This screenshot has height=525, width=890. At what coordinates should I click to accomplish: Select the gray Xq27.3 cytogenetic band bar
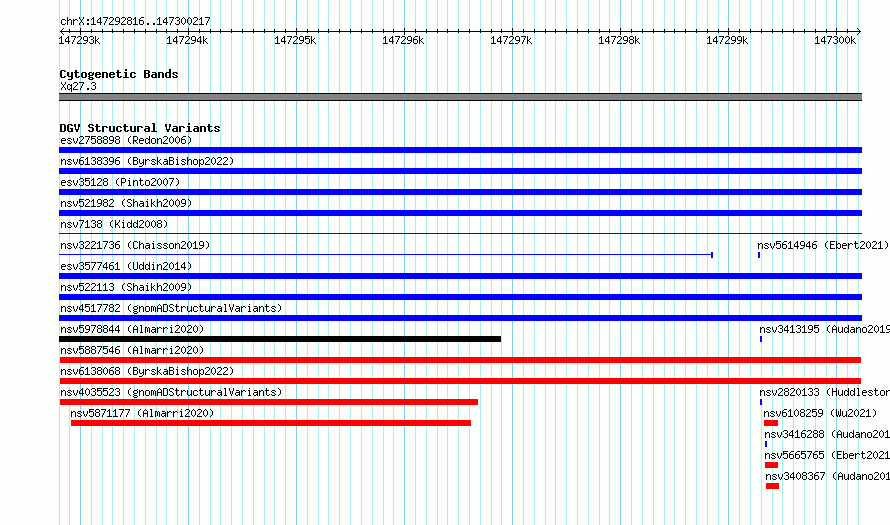pyautogui.click(x=460, y=97)
